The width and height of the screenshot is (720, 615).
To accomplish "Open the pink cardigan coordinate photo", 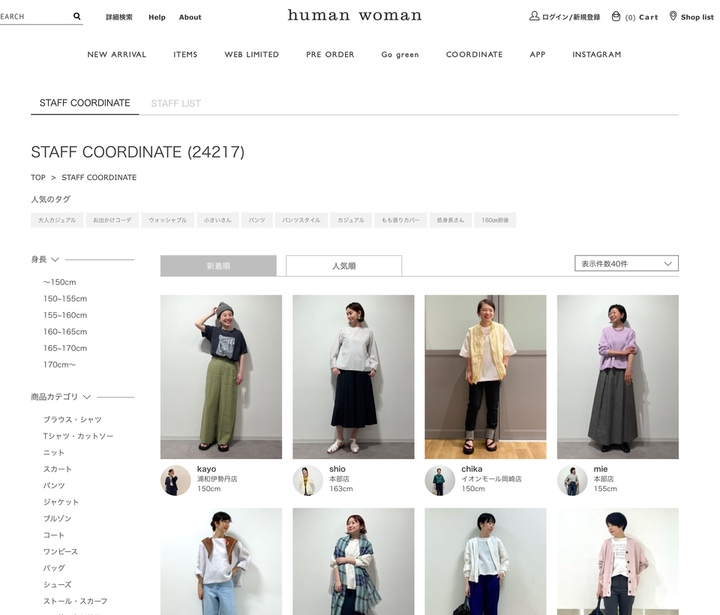I will point(618,561).
